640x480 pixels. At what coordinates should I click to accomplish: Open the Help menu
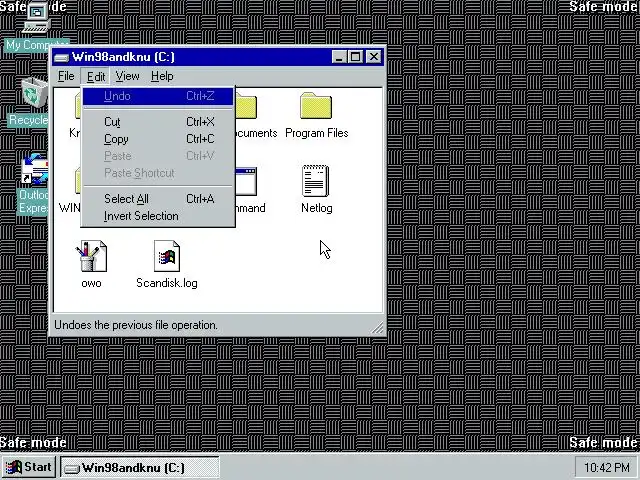[x=162, y=76]
